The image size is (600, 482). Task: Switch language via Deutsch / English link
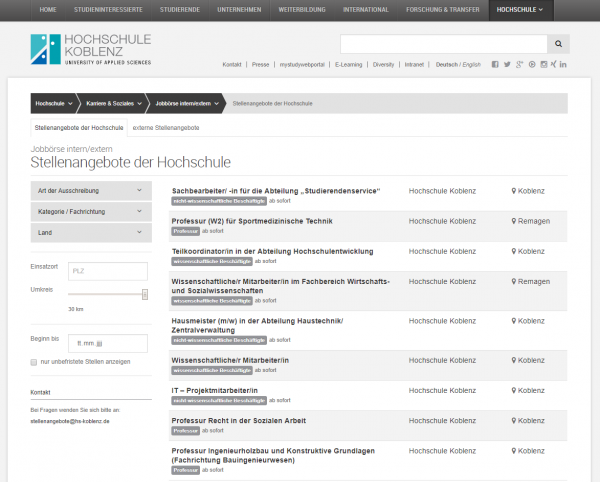click(x=458, y=65)
